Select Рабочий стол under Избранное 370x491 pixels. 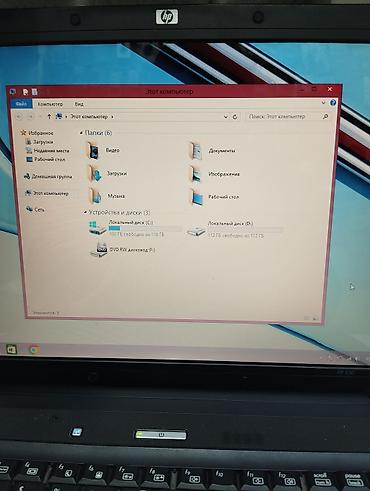point(49,159)
